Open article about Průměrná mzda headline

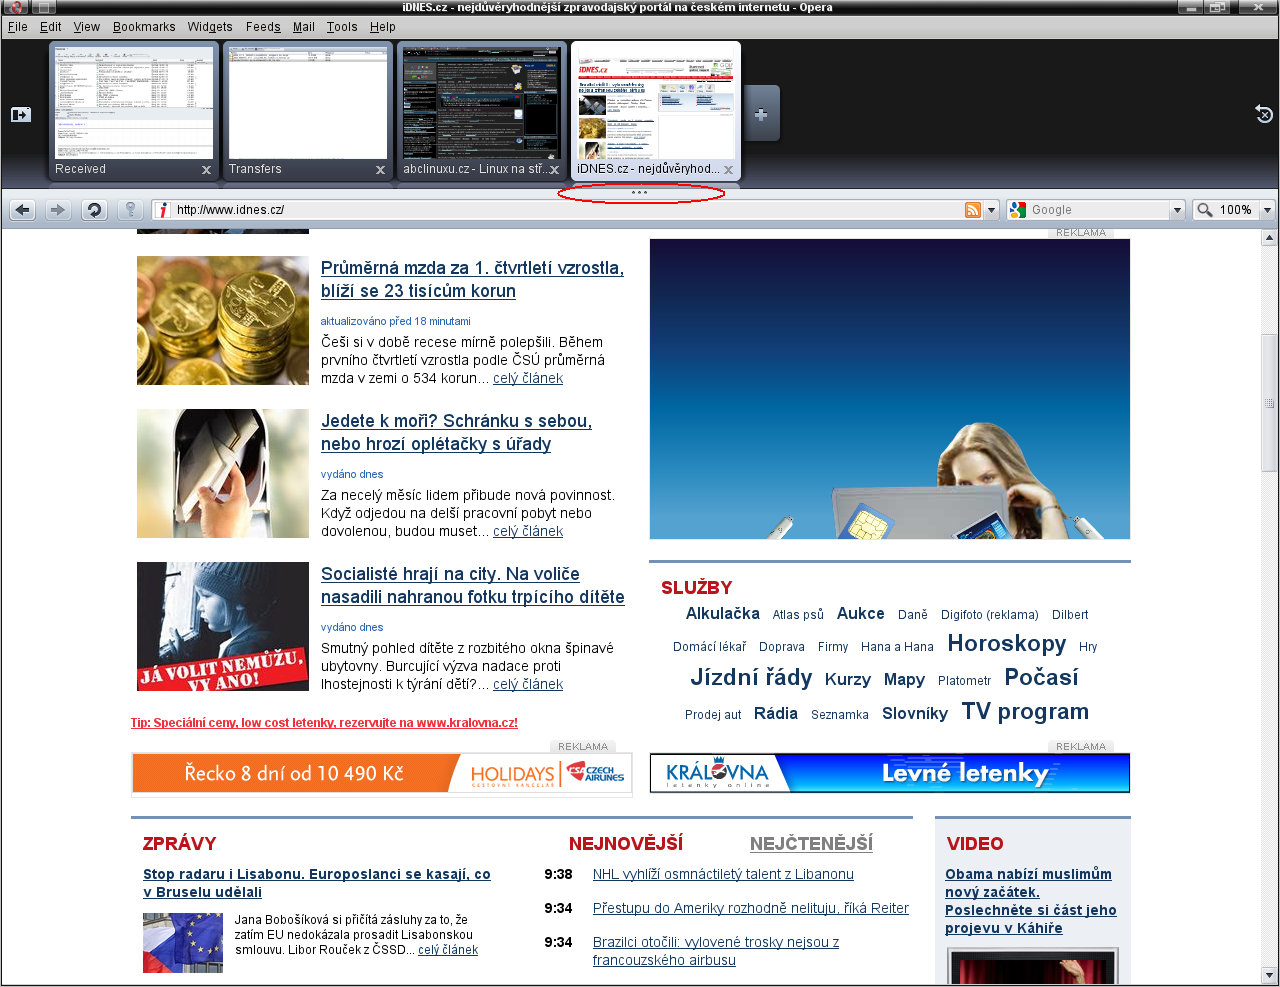pyautogui.click(x=472, y=280)
